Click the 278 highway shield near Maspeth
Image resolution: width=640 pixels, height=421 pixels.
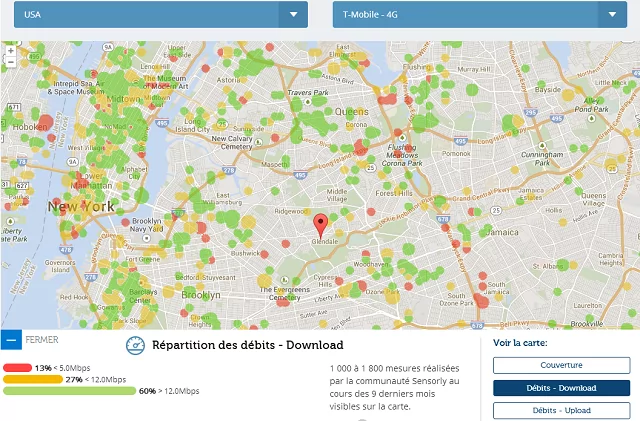tap(230, 171)
